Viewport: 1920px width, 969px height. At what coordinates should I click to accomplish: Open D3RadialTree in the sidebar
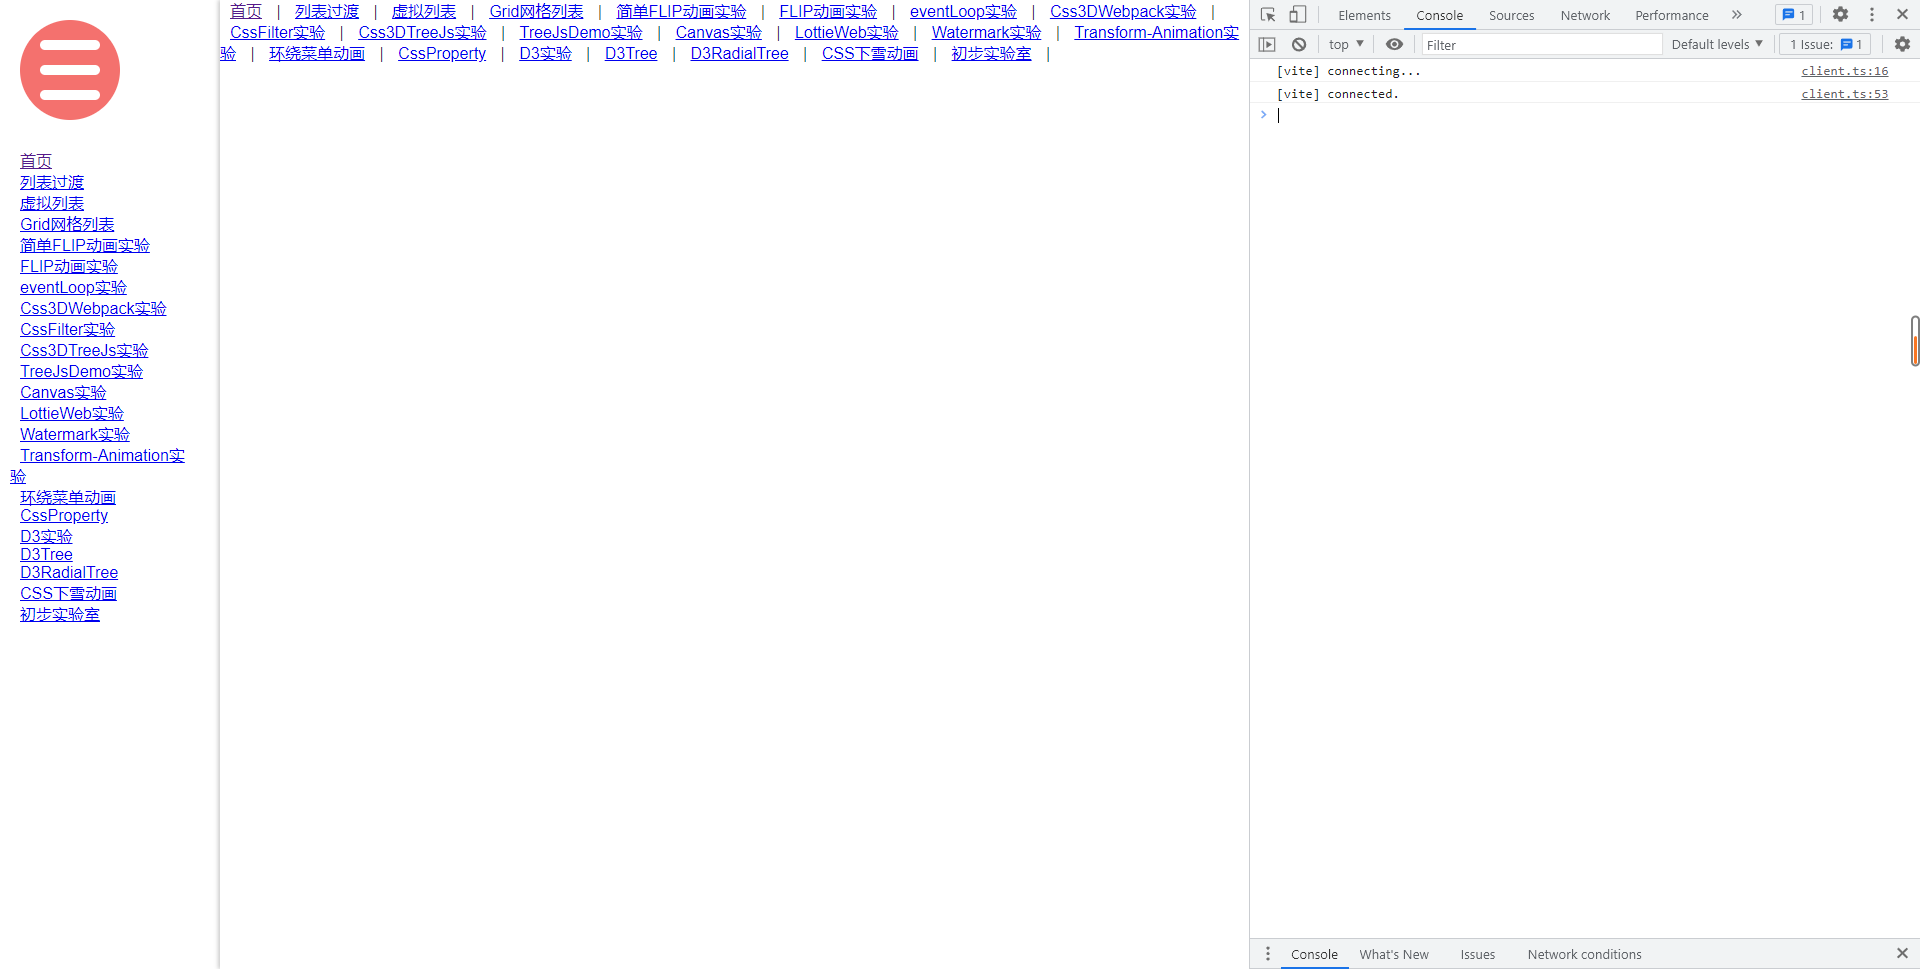(x=69, y=572)
